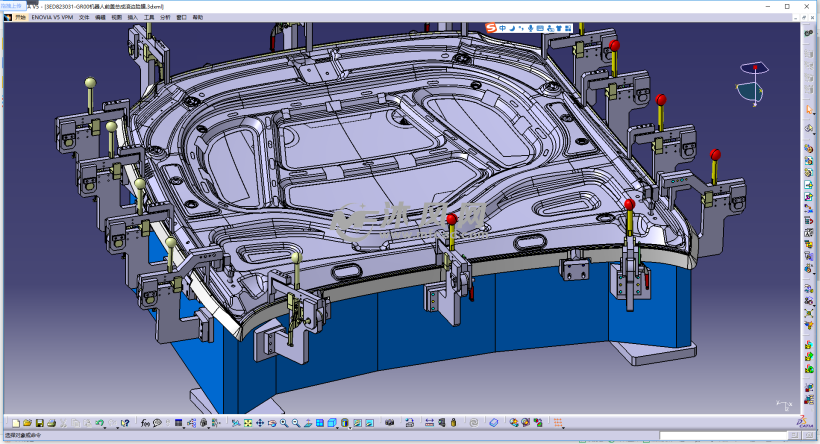Open the 视图 (View) menu
820x444 pixels.
click(x=117, y=17)
